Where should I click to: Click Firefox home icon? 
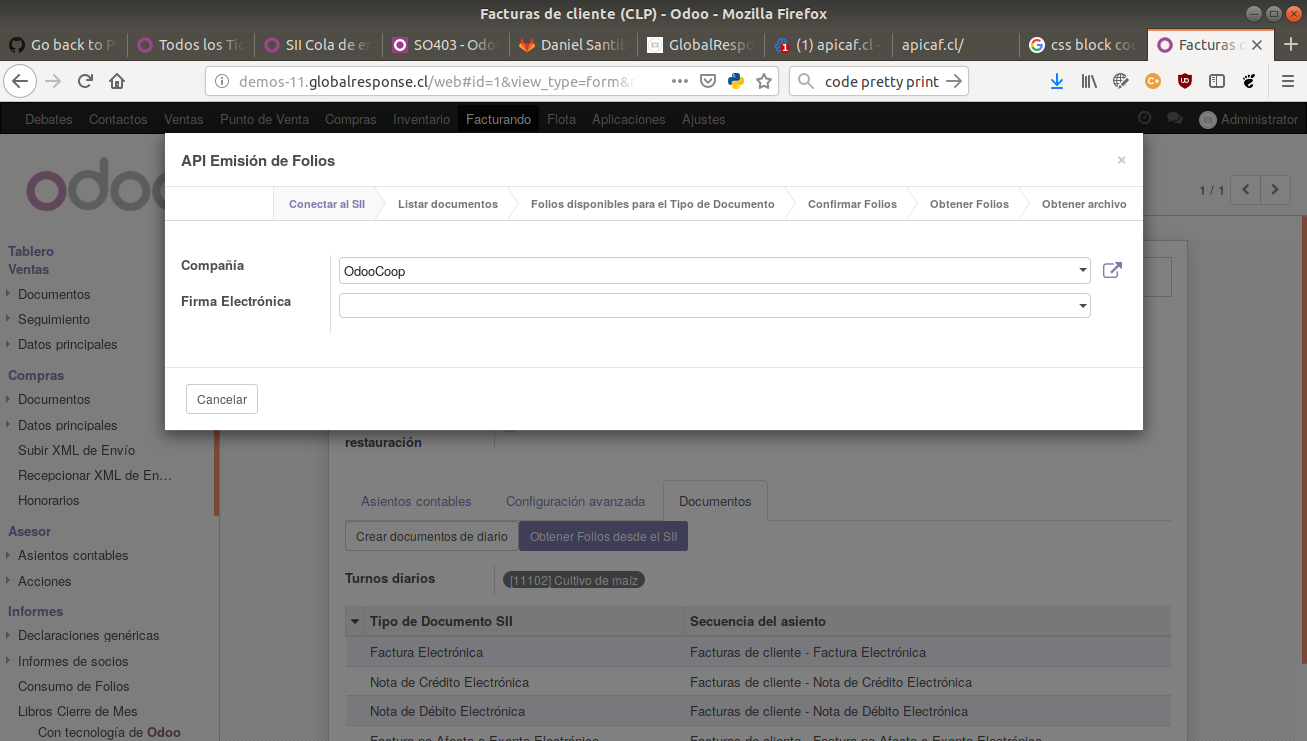point(117,81)
